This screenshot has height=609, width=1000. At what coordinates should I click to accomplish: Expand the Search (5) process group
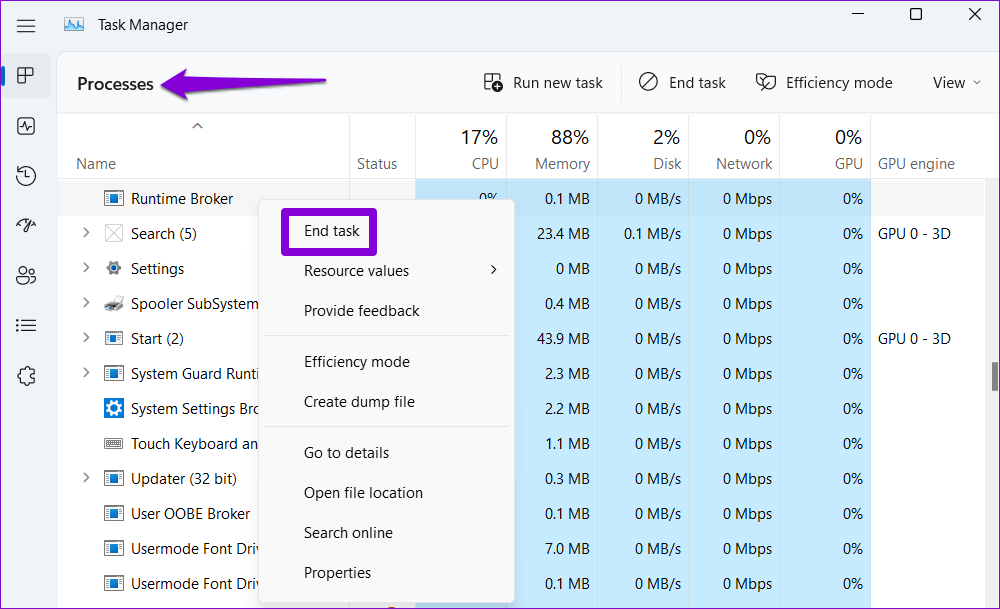coord(86,233)
